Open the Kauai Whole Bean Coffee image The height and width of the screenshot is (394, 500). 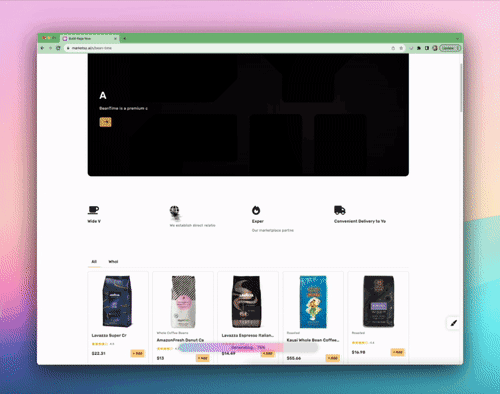point(313,302)
